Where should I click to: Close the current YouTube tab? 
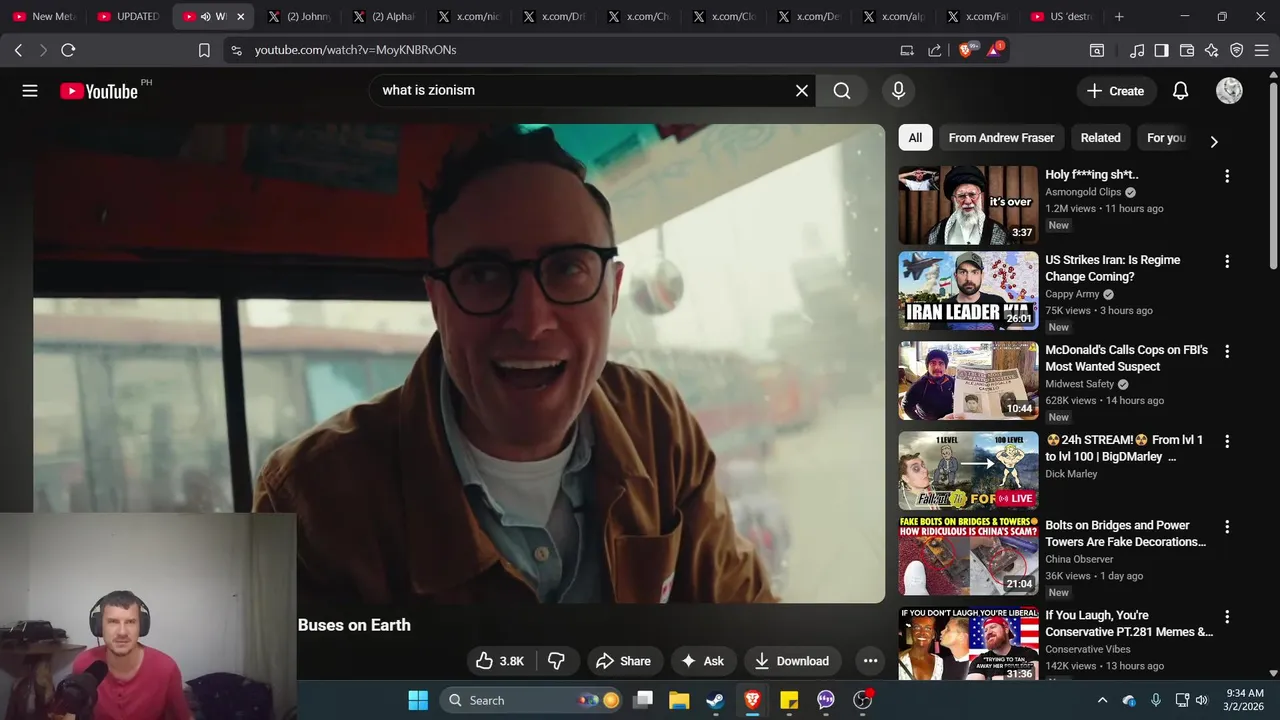[x=240, y=16]
